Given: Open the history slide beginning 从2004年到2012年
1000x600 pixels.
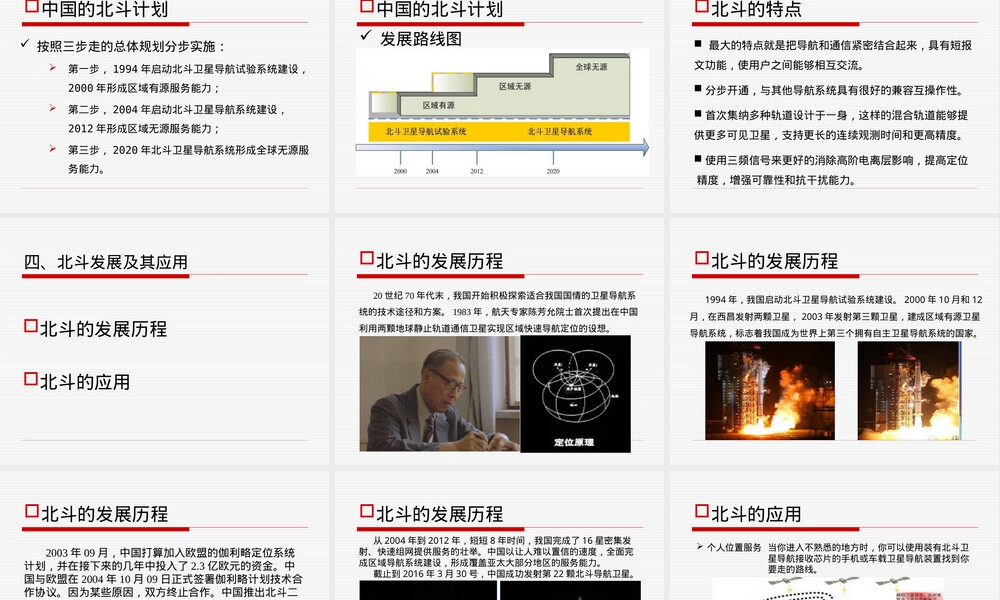Looking at the screenshot, I should point(499,536).
